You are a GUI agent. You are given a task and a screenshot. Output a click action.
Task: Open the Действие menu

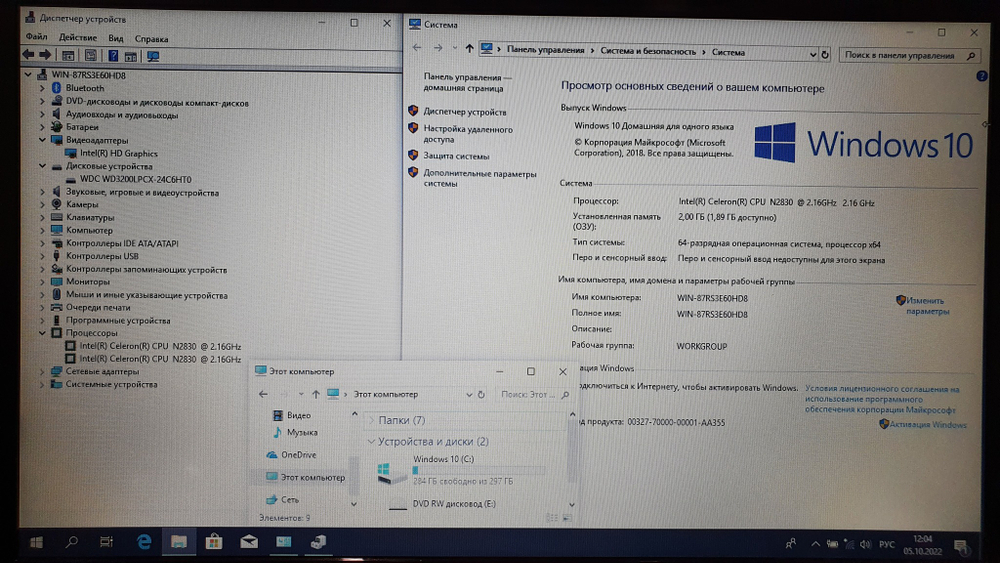pos(78,38)
